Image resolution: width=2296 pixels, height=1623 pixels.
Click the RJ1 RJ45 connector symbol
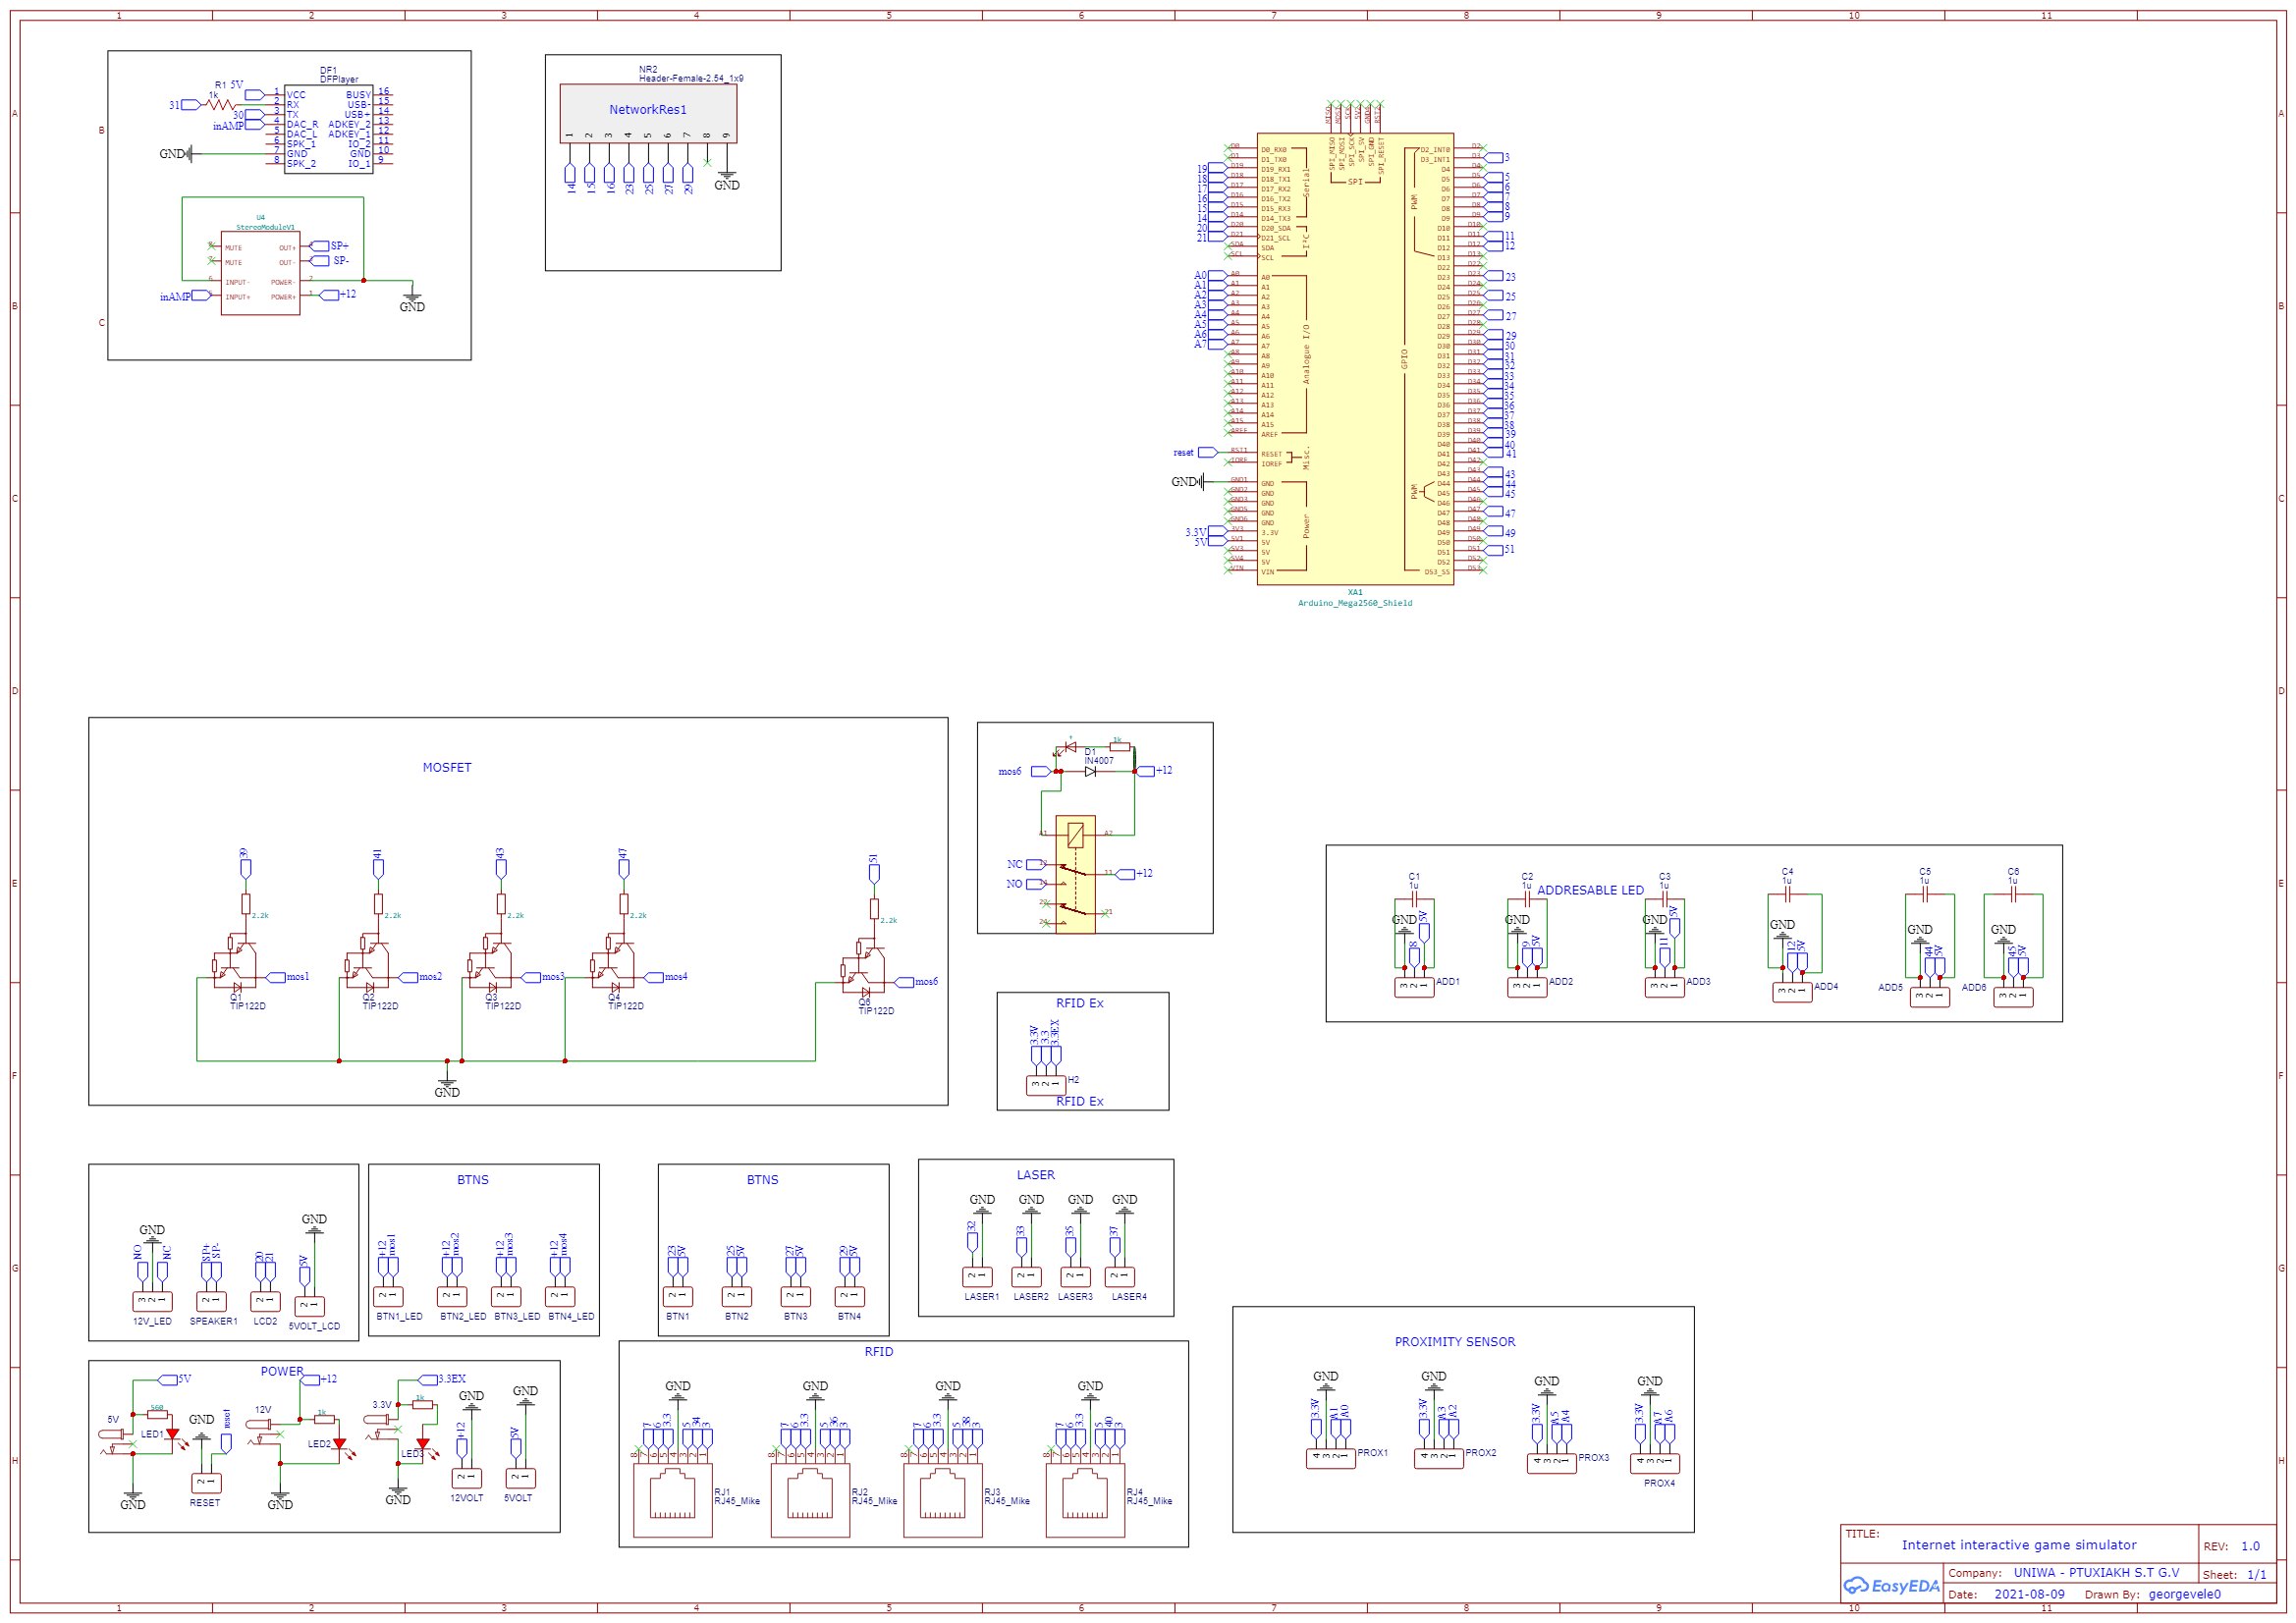(x=673, y=1500)
